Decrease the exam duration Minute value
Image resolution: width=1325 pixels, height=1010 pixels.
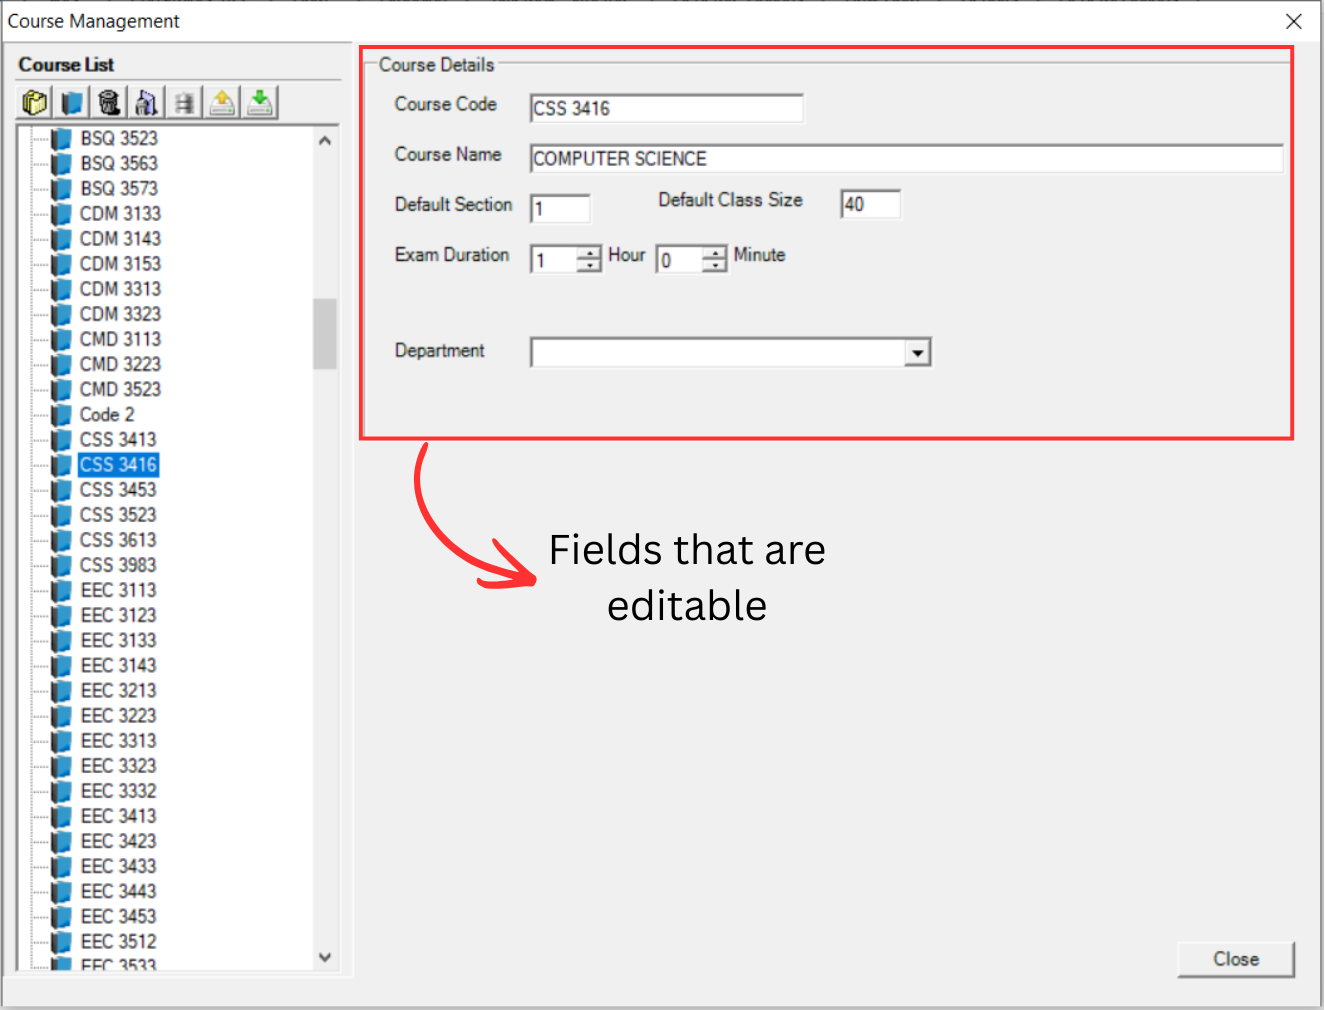tap(714, 266)
